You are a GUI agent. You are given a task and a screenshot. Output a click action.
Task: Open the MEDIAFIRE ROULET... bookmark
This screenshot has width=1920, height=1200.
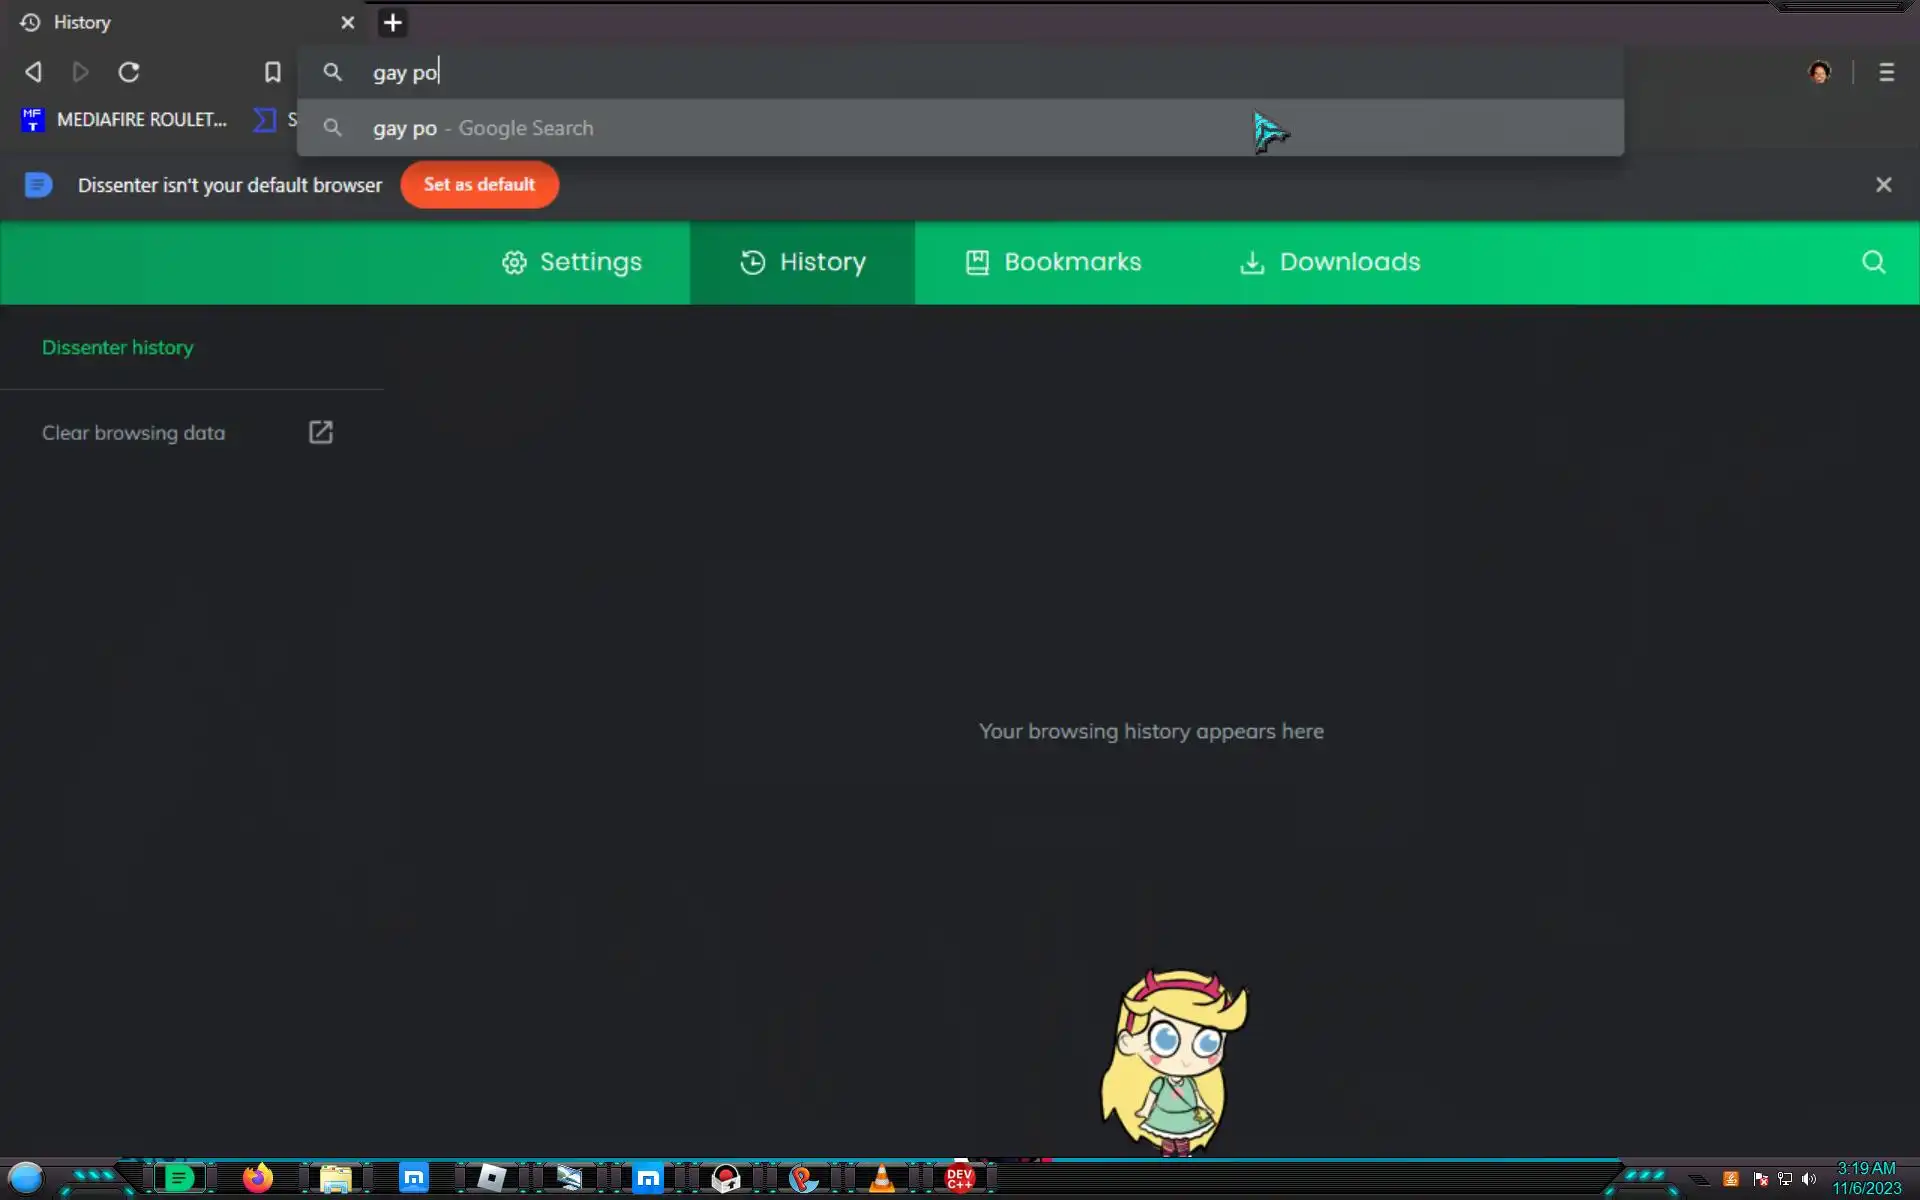(125, 120)
